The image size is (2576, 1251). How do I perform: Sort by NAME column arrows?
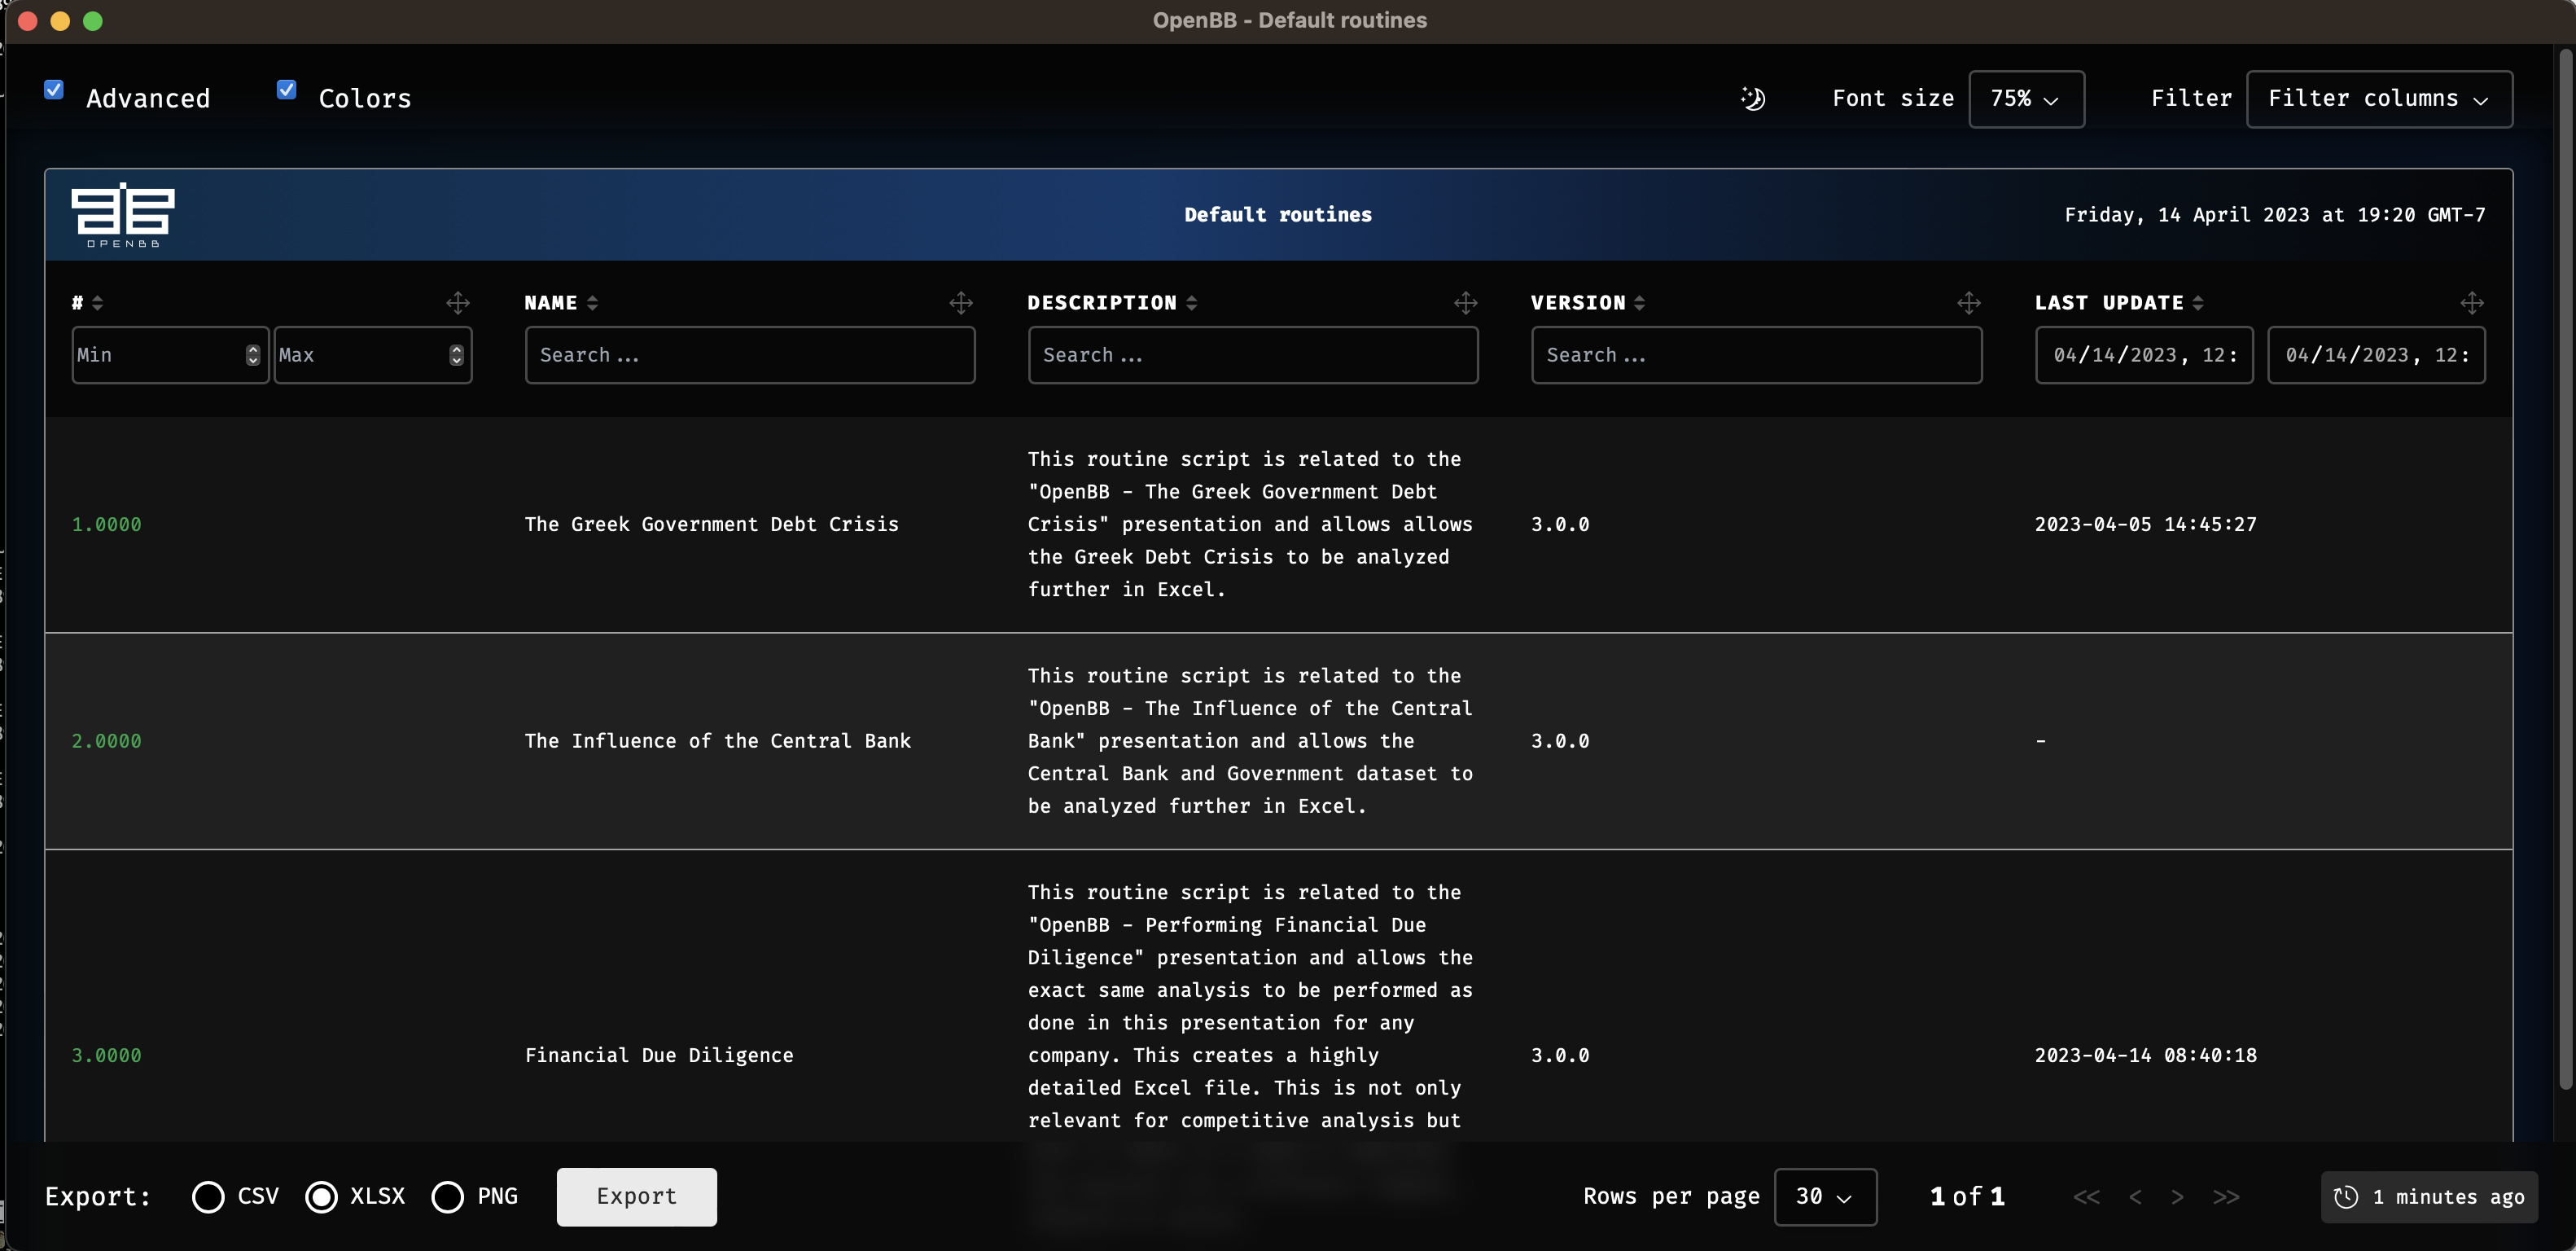(592, 303)
